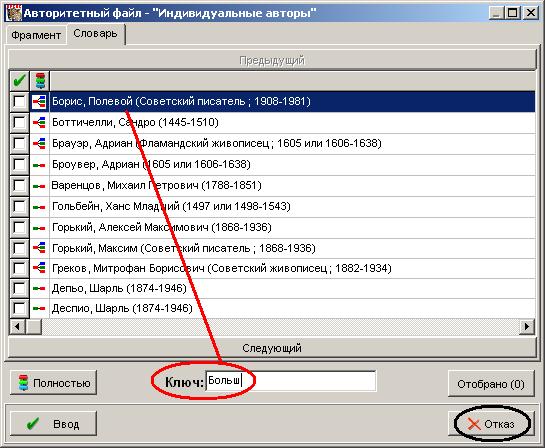Click the tree icon beside Горький, Максим
Viewport: 545px width, 448px height.
pos(39,248)
